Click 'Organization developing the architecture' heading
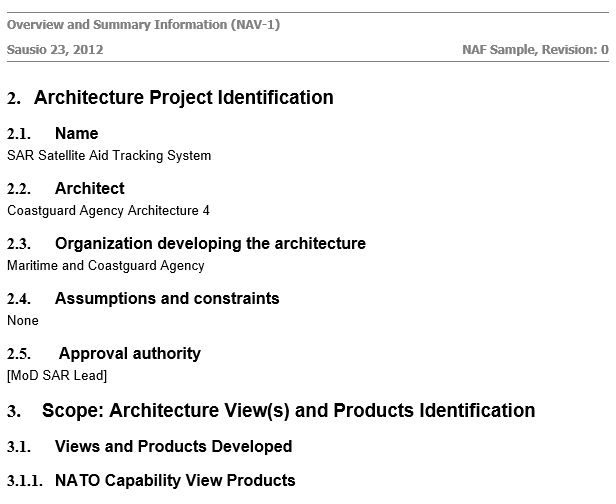Image resolution: width=616 pixels, height=504 pixels. click(x=210, y=244)
